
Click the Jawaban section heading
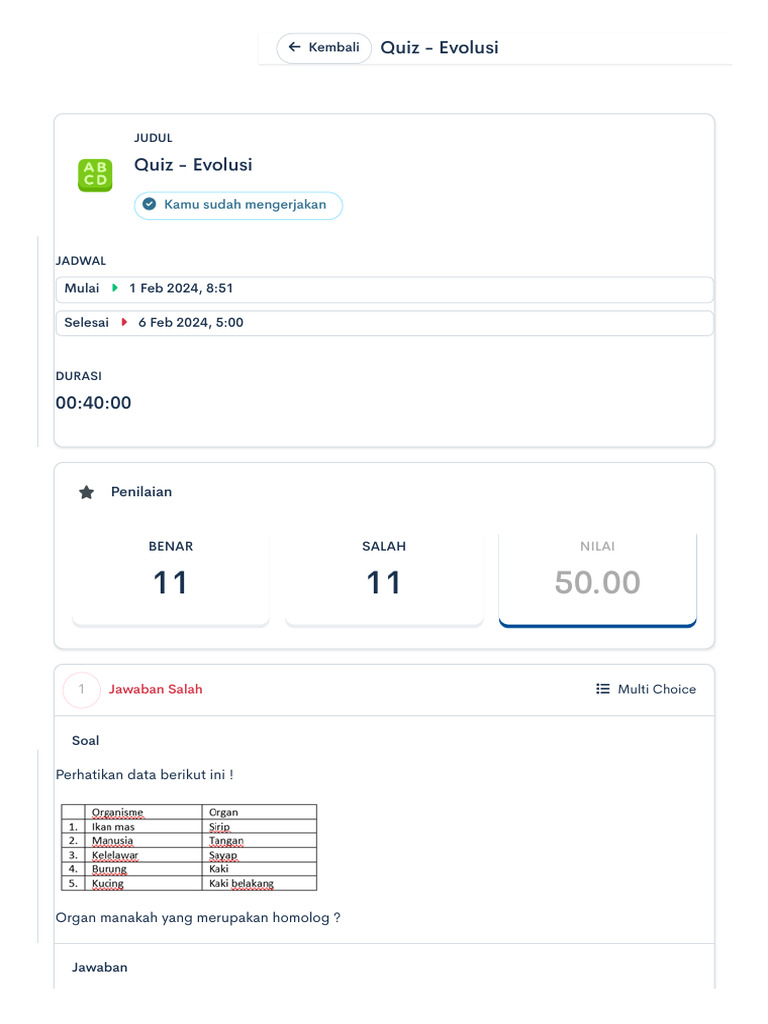(100, 967)
